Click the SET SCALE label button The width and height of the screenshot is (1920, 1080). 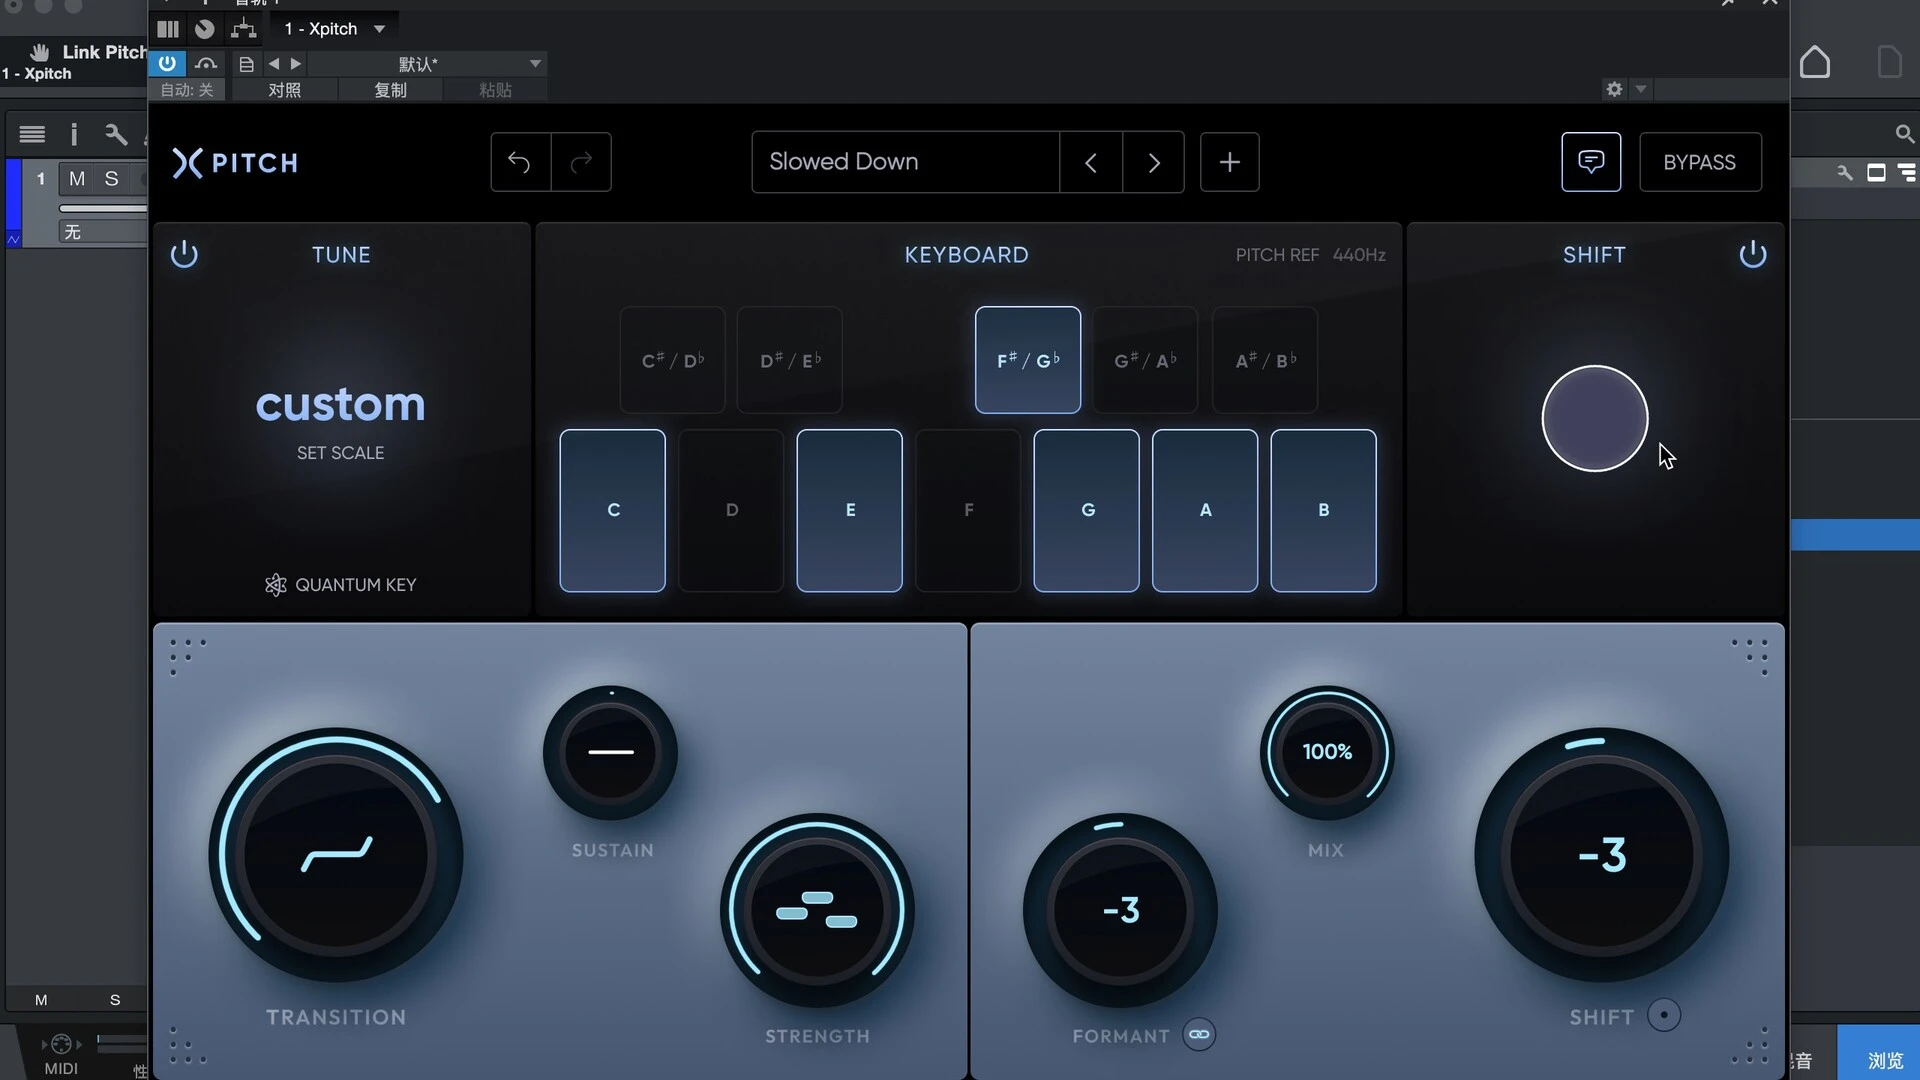(339, 452)
